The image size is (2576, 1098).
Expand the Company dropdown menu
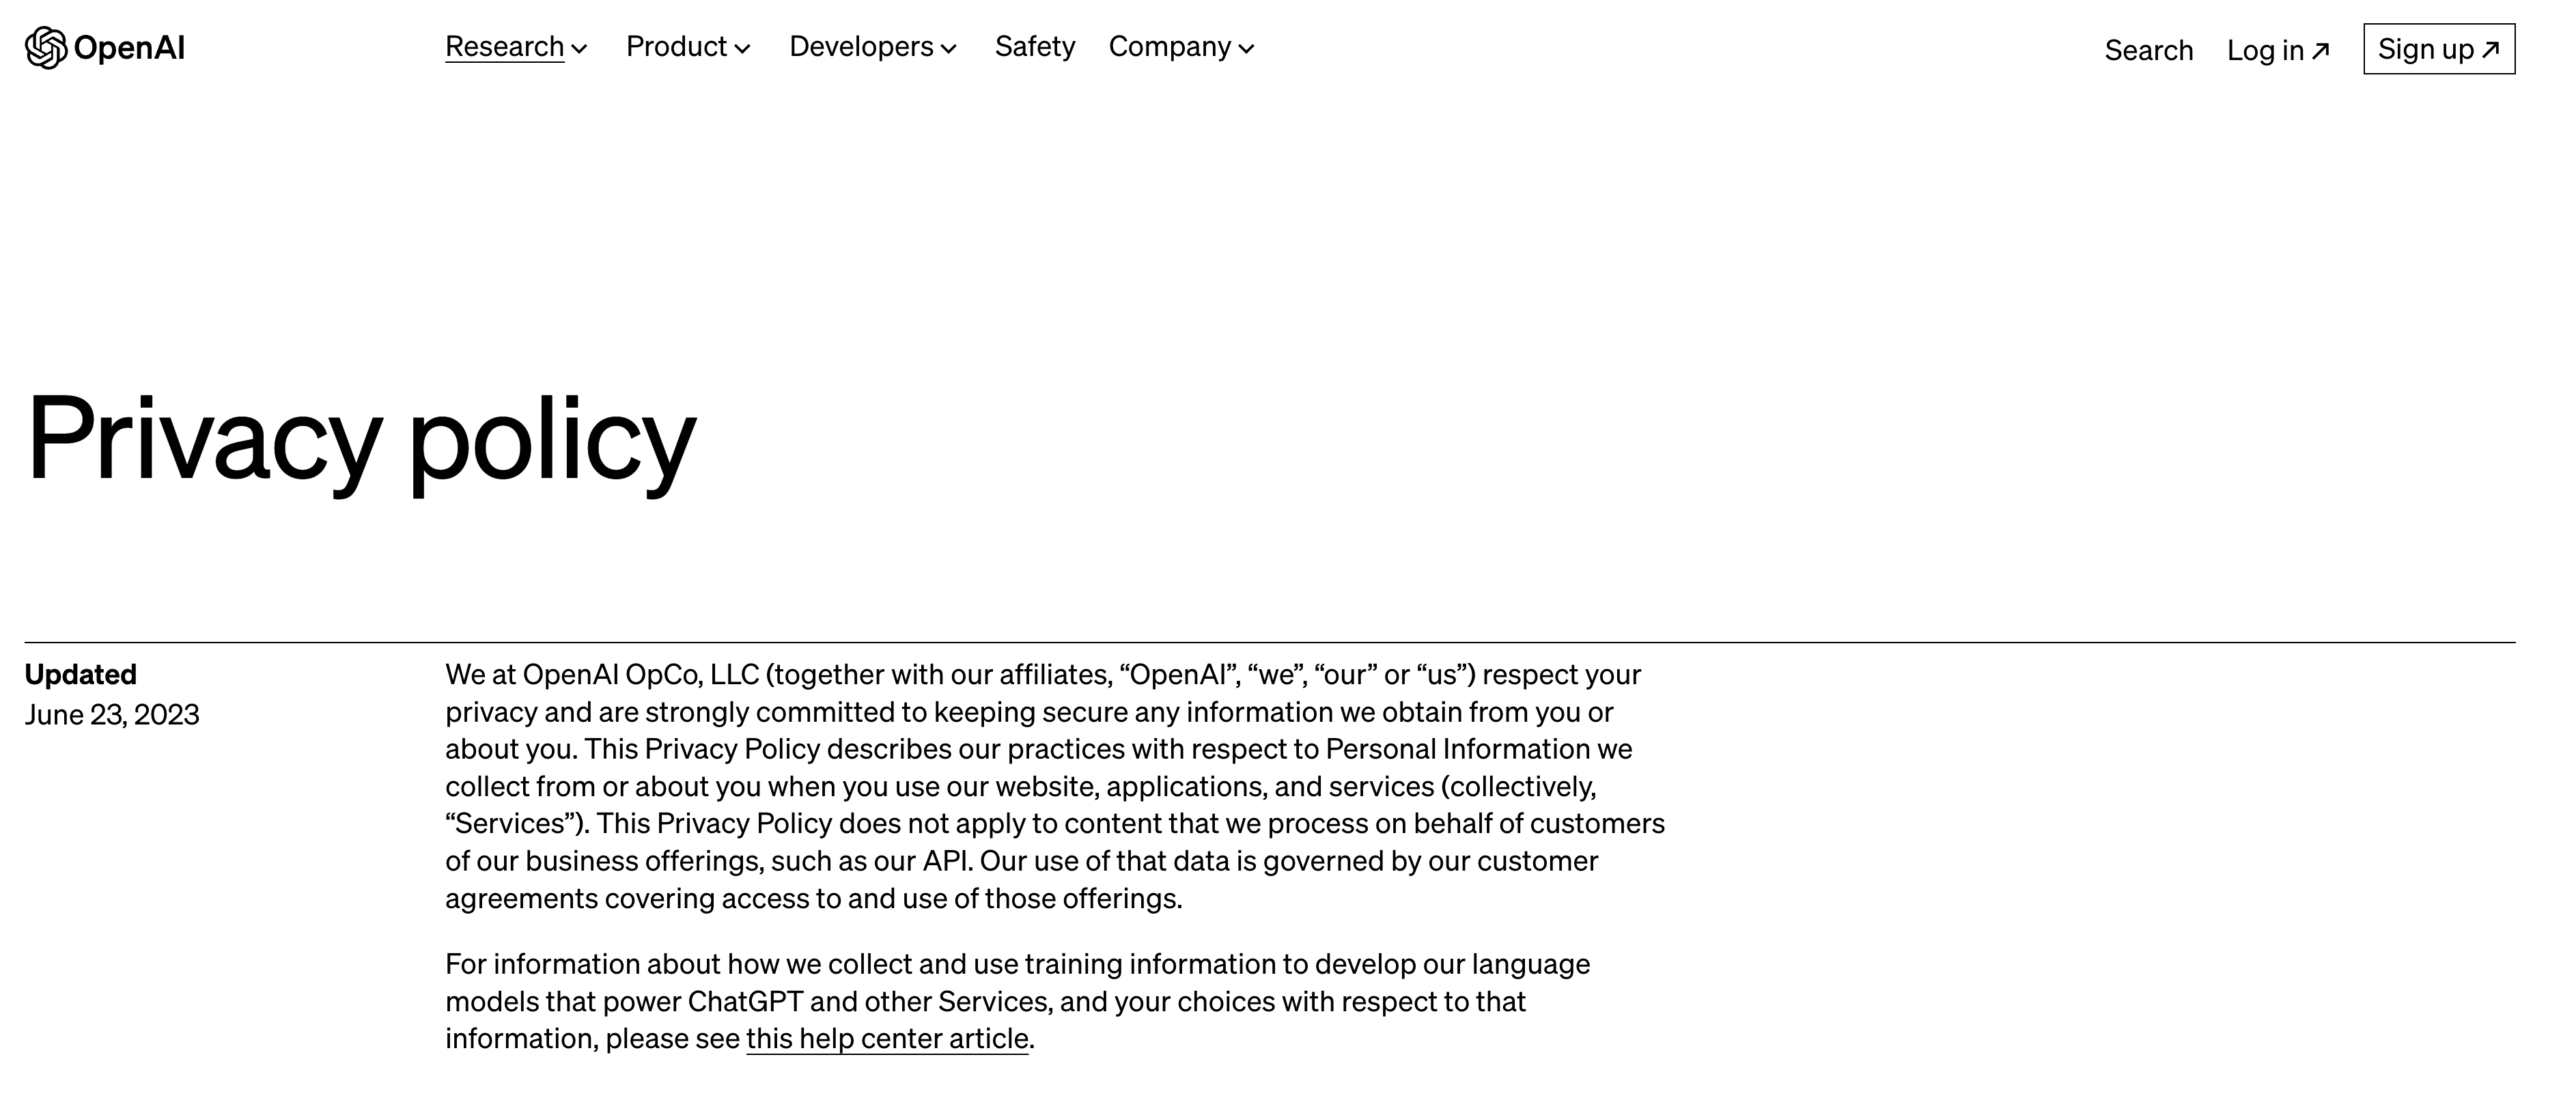(x=1171, y=46)
